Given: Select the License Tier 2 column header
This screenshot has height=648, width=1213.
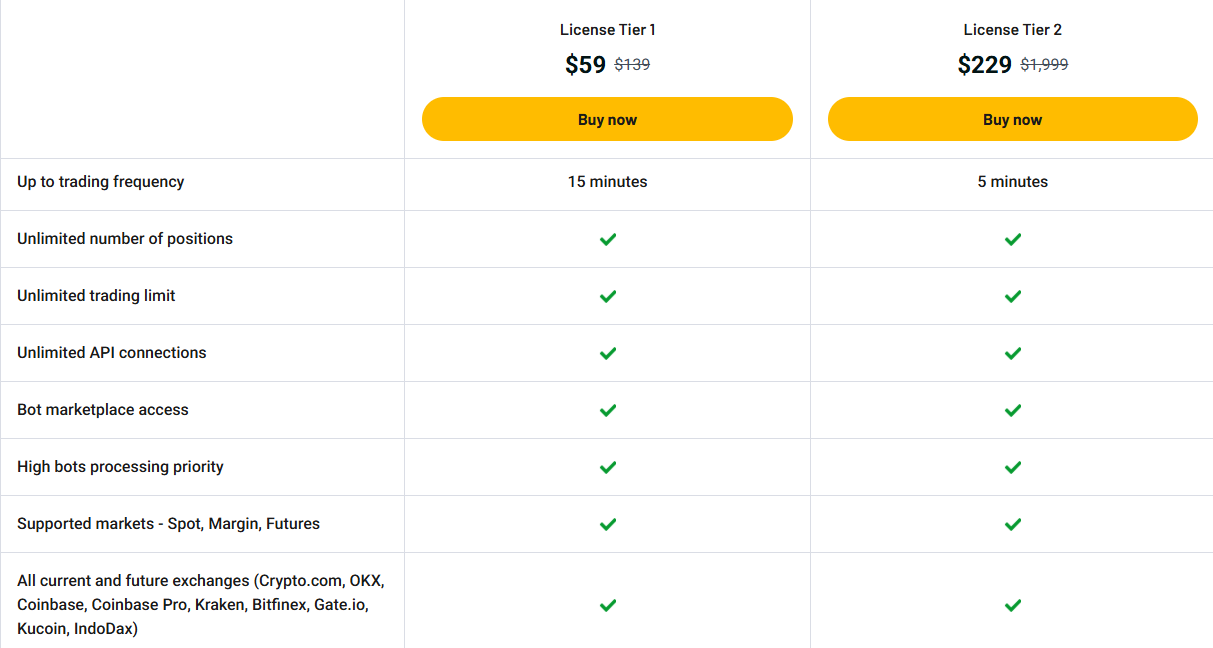Looking at the screenshot, I should click(x=1012, y=29).
